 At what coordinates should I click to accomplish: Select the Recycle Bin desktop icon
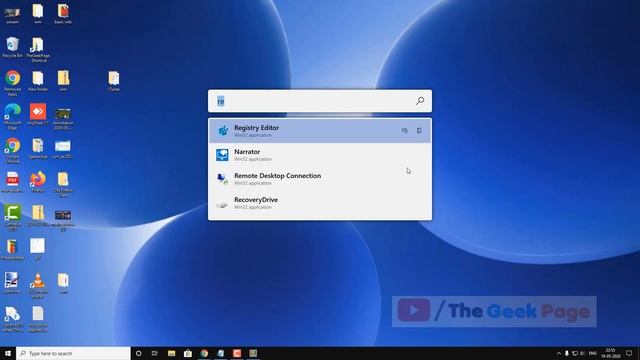12,47
